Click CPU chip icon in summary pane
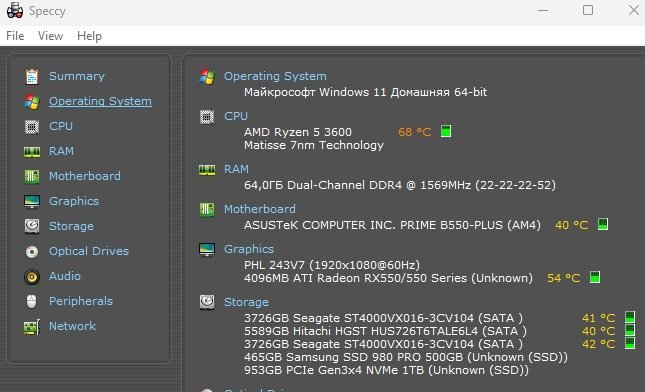 207,117
